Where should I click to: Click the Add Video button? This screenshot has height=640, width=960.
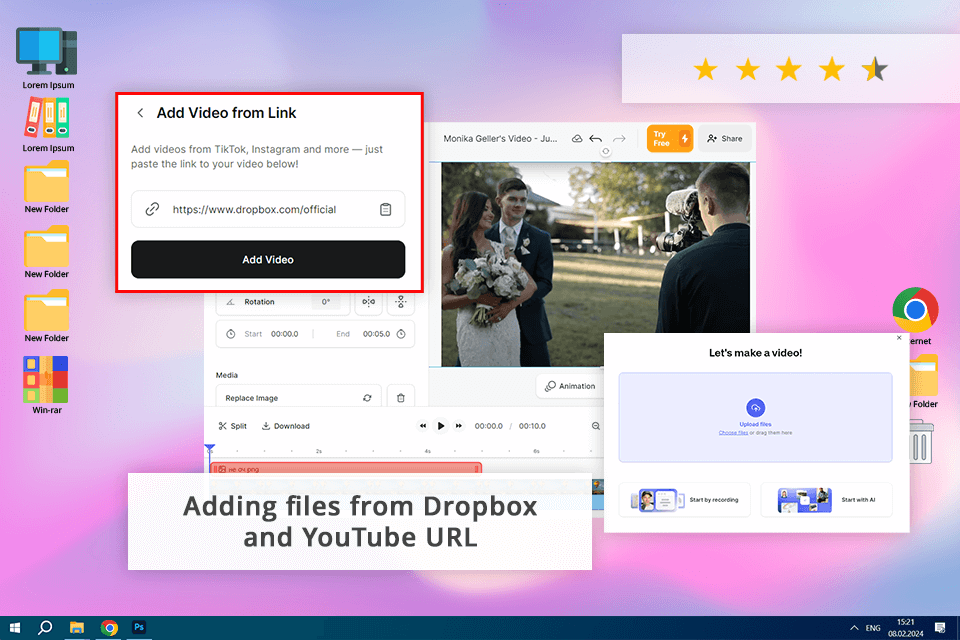[268, 260]
